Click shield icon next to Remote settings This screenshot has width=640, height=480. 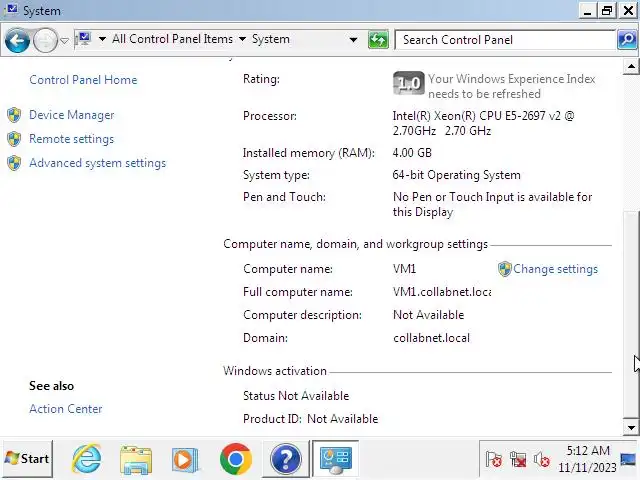coord(14,139)
